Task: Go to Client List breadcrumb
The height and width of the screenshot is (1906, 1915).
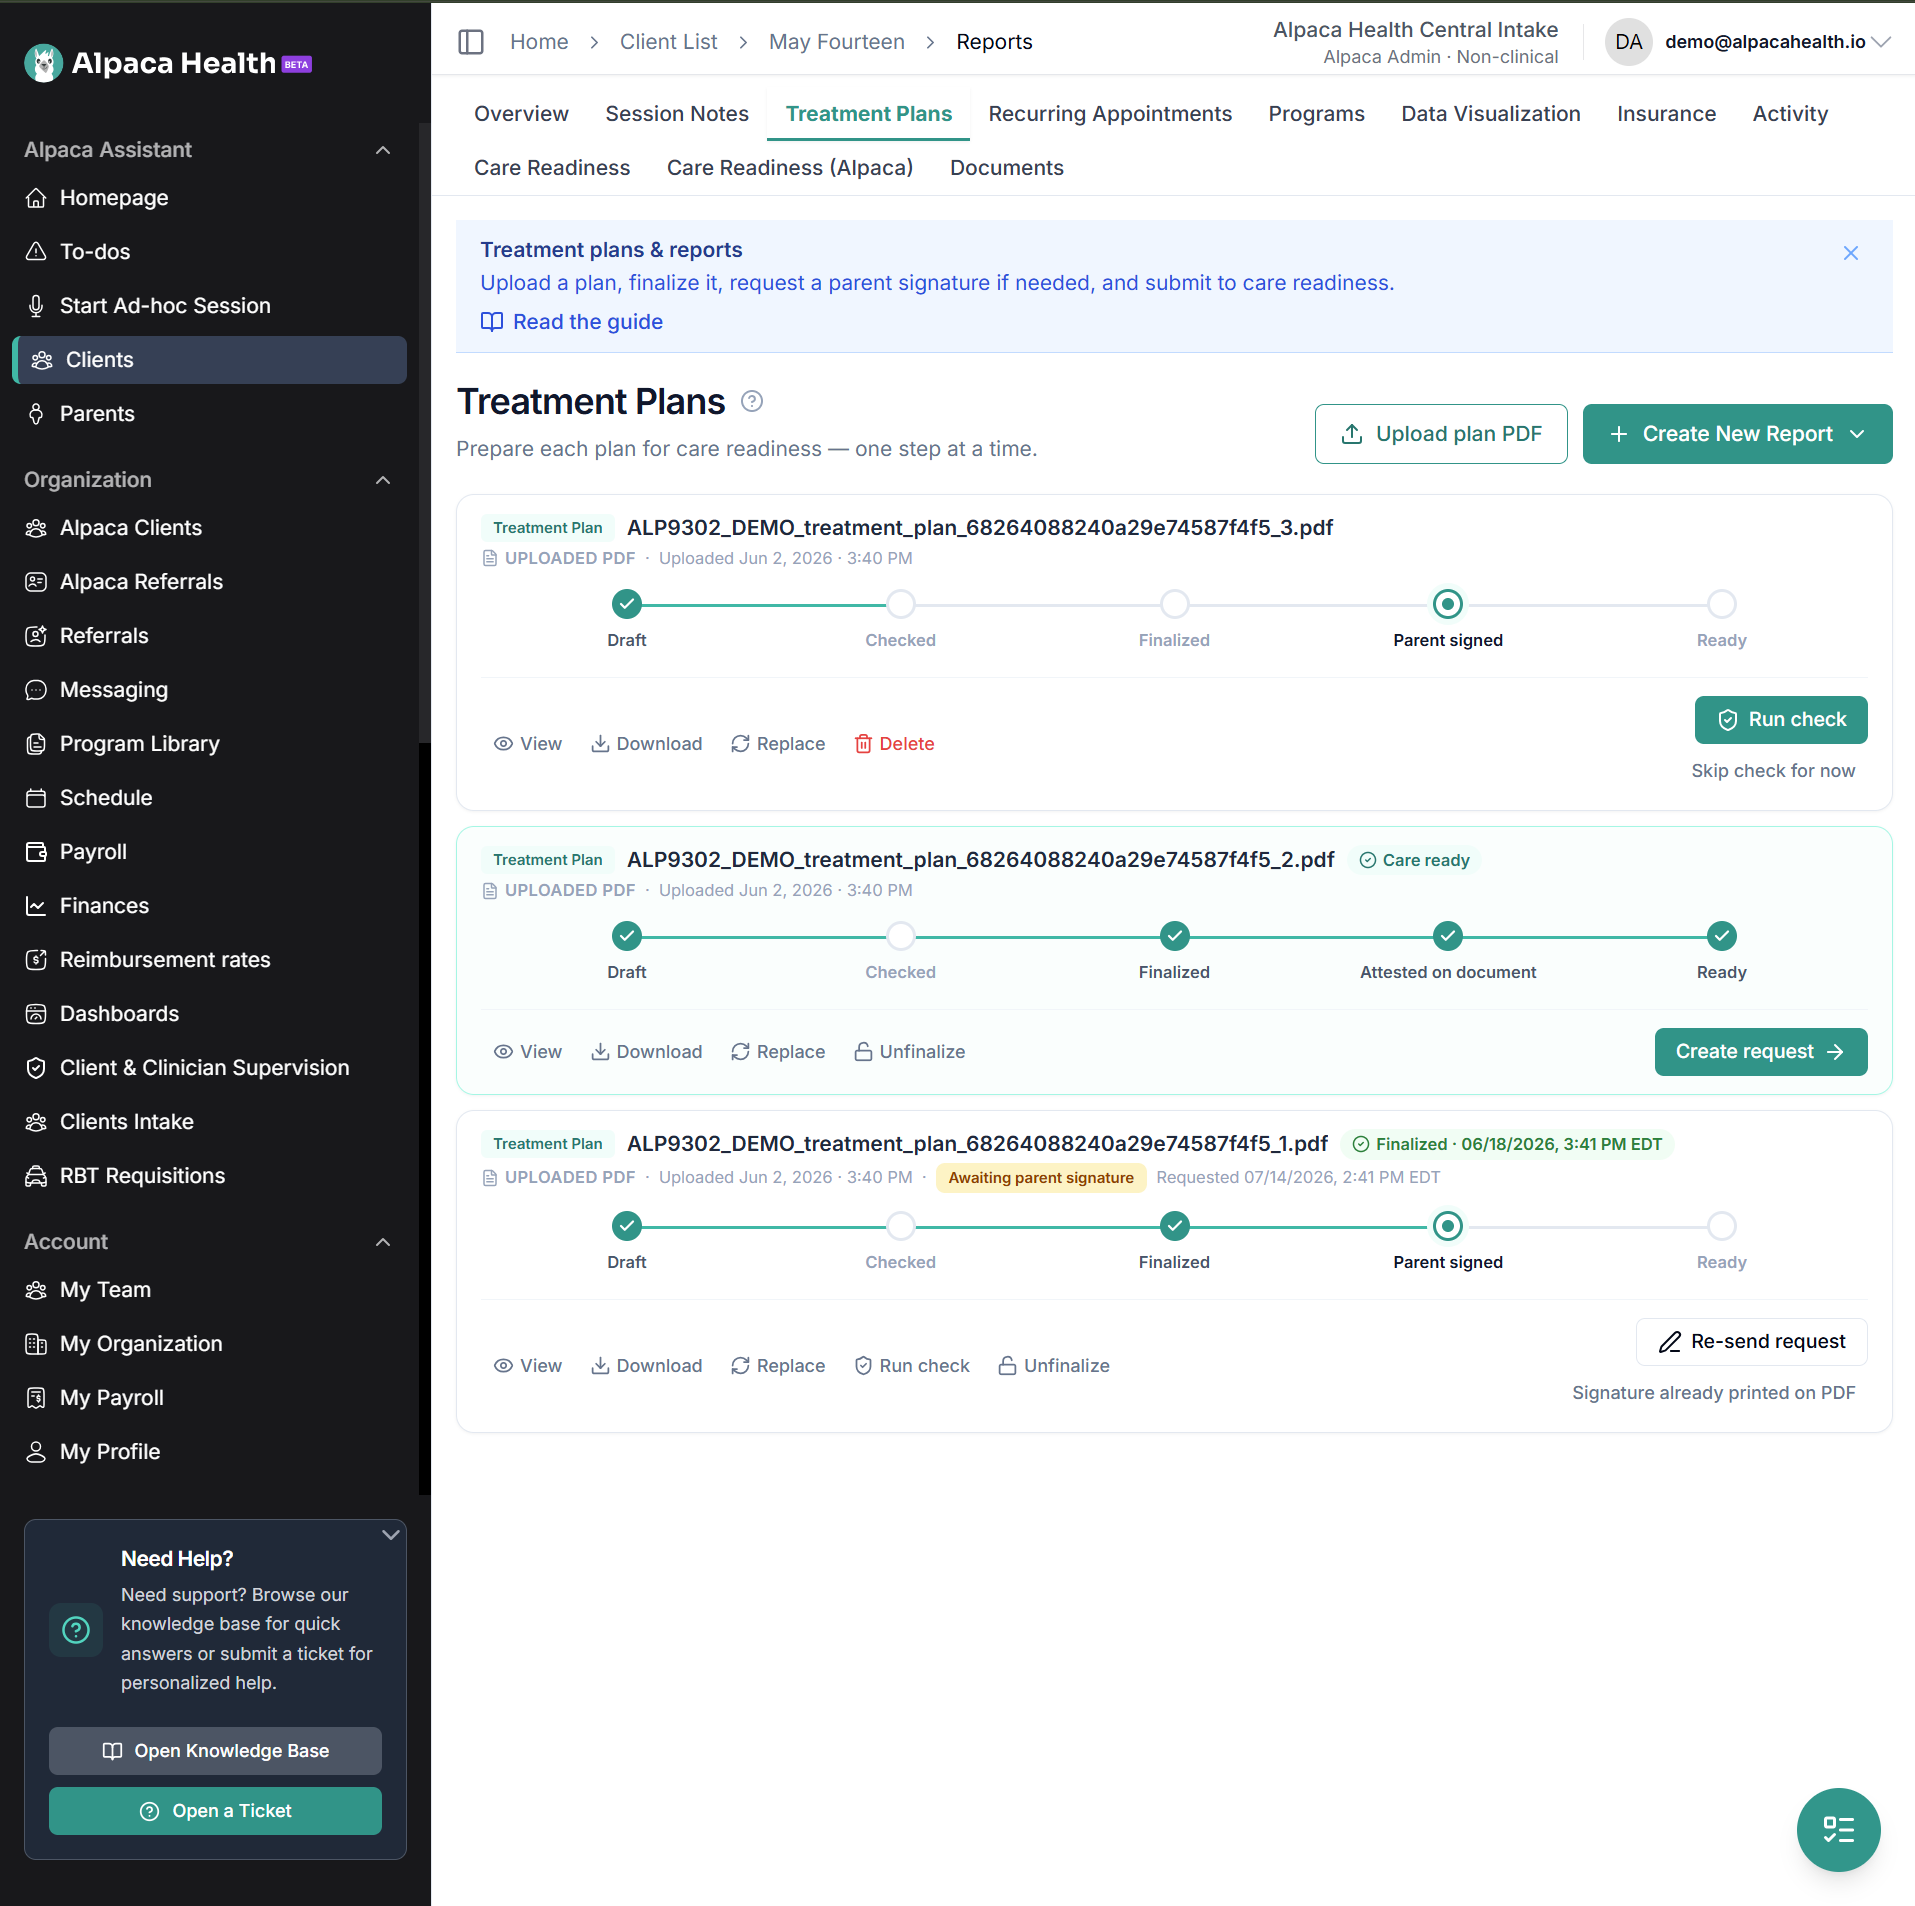Action: 668,42
